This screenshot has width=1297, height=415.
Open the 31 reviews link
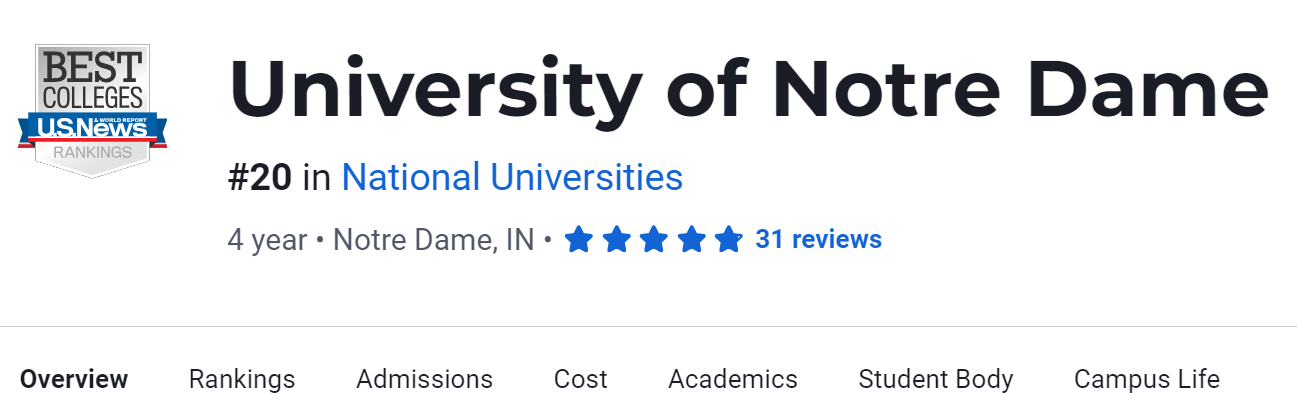pos(818,240)
